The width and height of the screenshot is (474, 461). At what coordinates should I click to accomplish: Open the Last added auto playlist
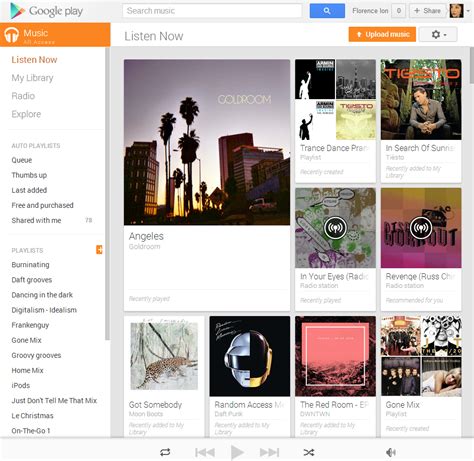click(x=29, y=190)
